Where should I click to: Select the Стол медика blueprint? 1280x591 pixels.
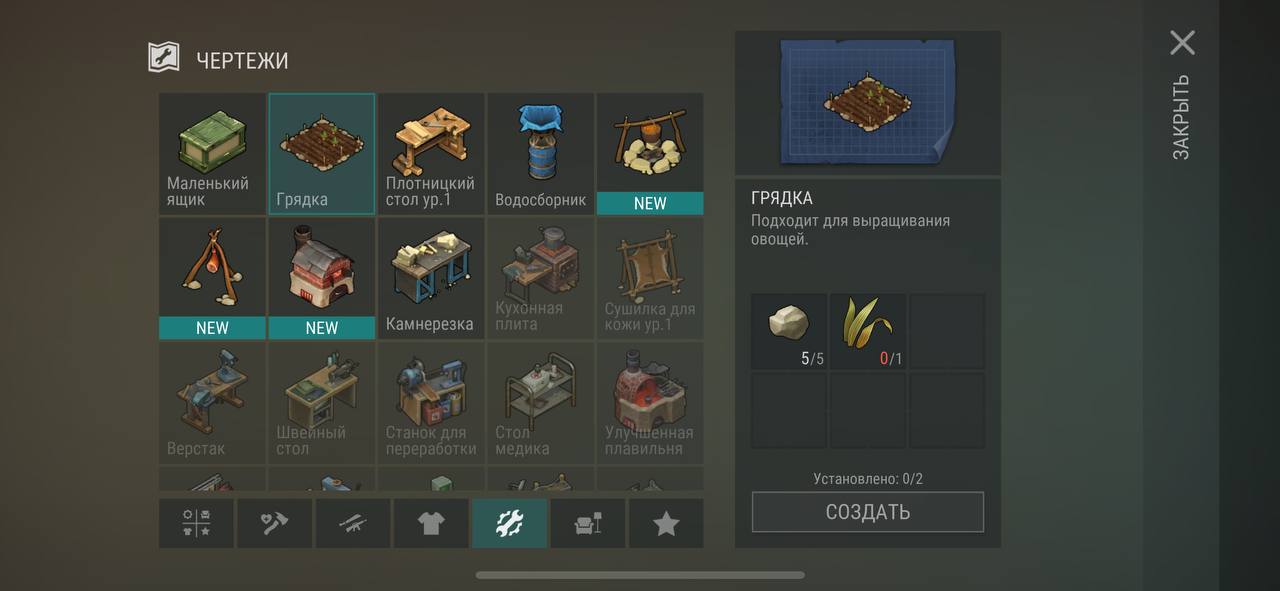[540, 403]
